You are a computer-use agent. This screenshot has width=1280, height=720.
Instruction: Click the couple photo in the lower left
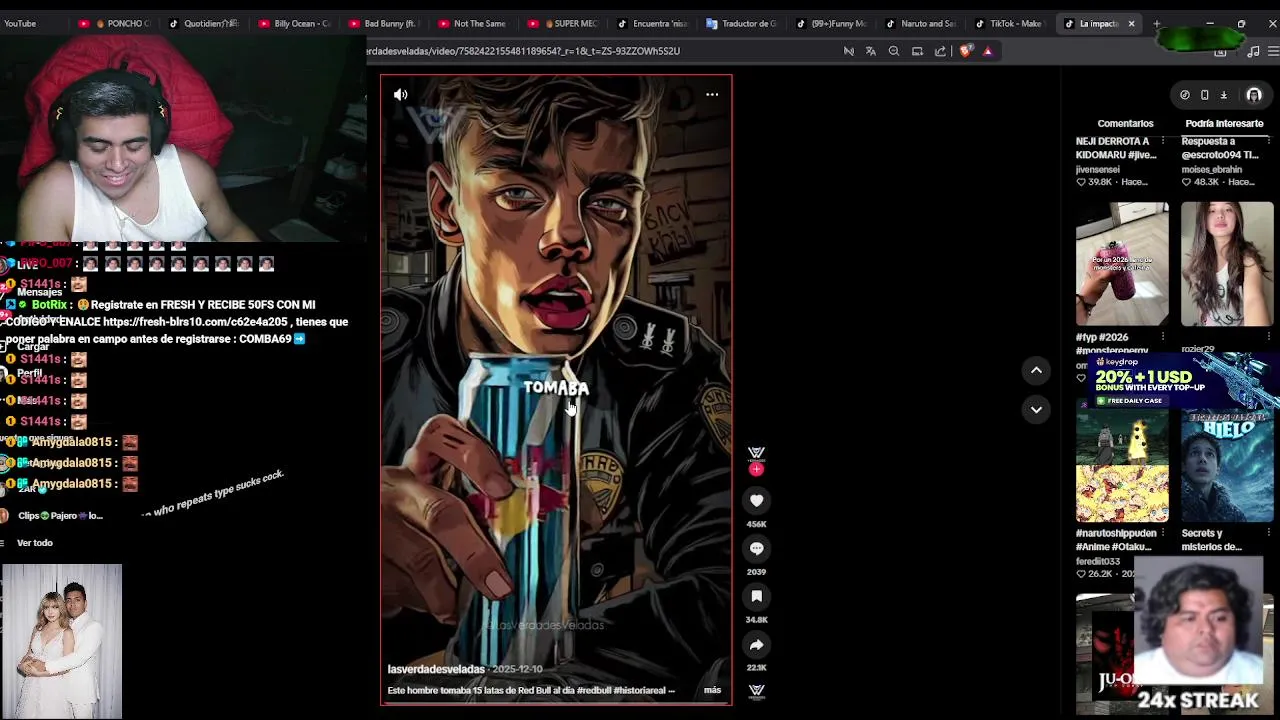[61, 641]
